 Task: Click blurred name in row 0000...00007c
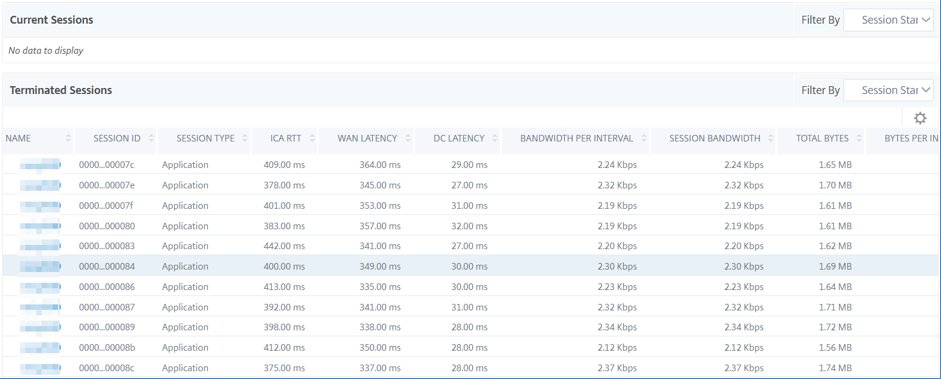coord(40,165)
